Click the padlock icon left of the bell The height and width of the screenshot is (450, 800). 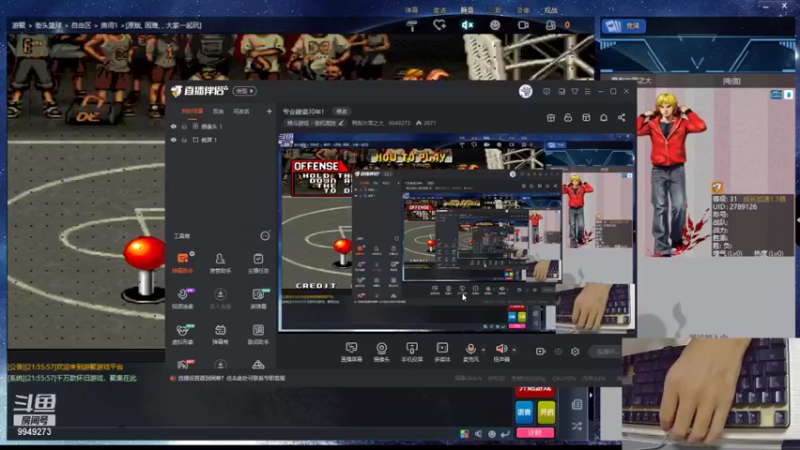coord(568,118)
